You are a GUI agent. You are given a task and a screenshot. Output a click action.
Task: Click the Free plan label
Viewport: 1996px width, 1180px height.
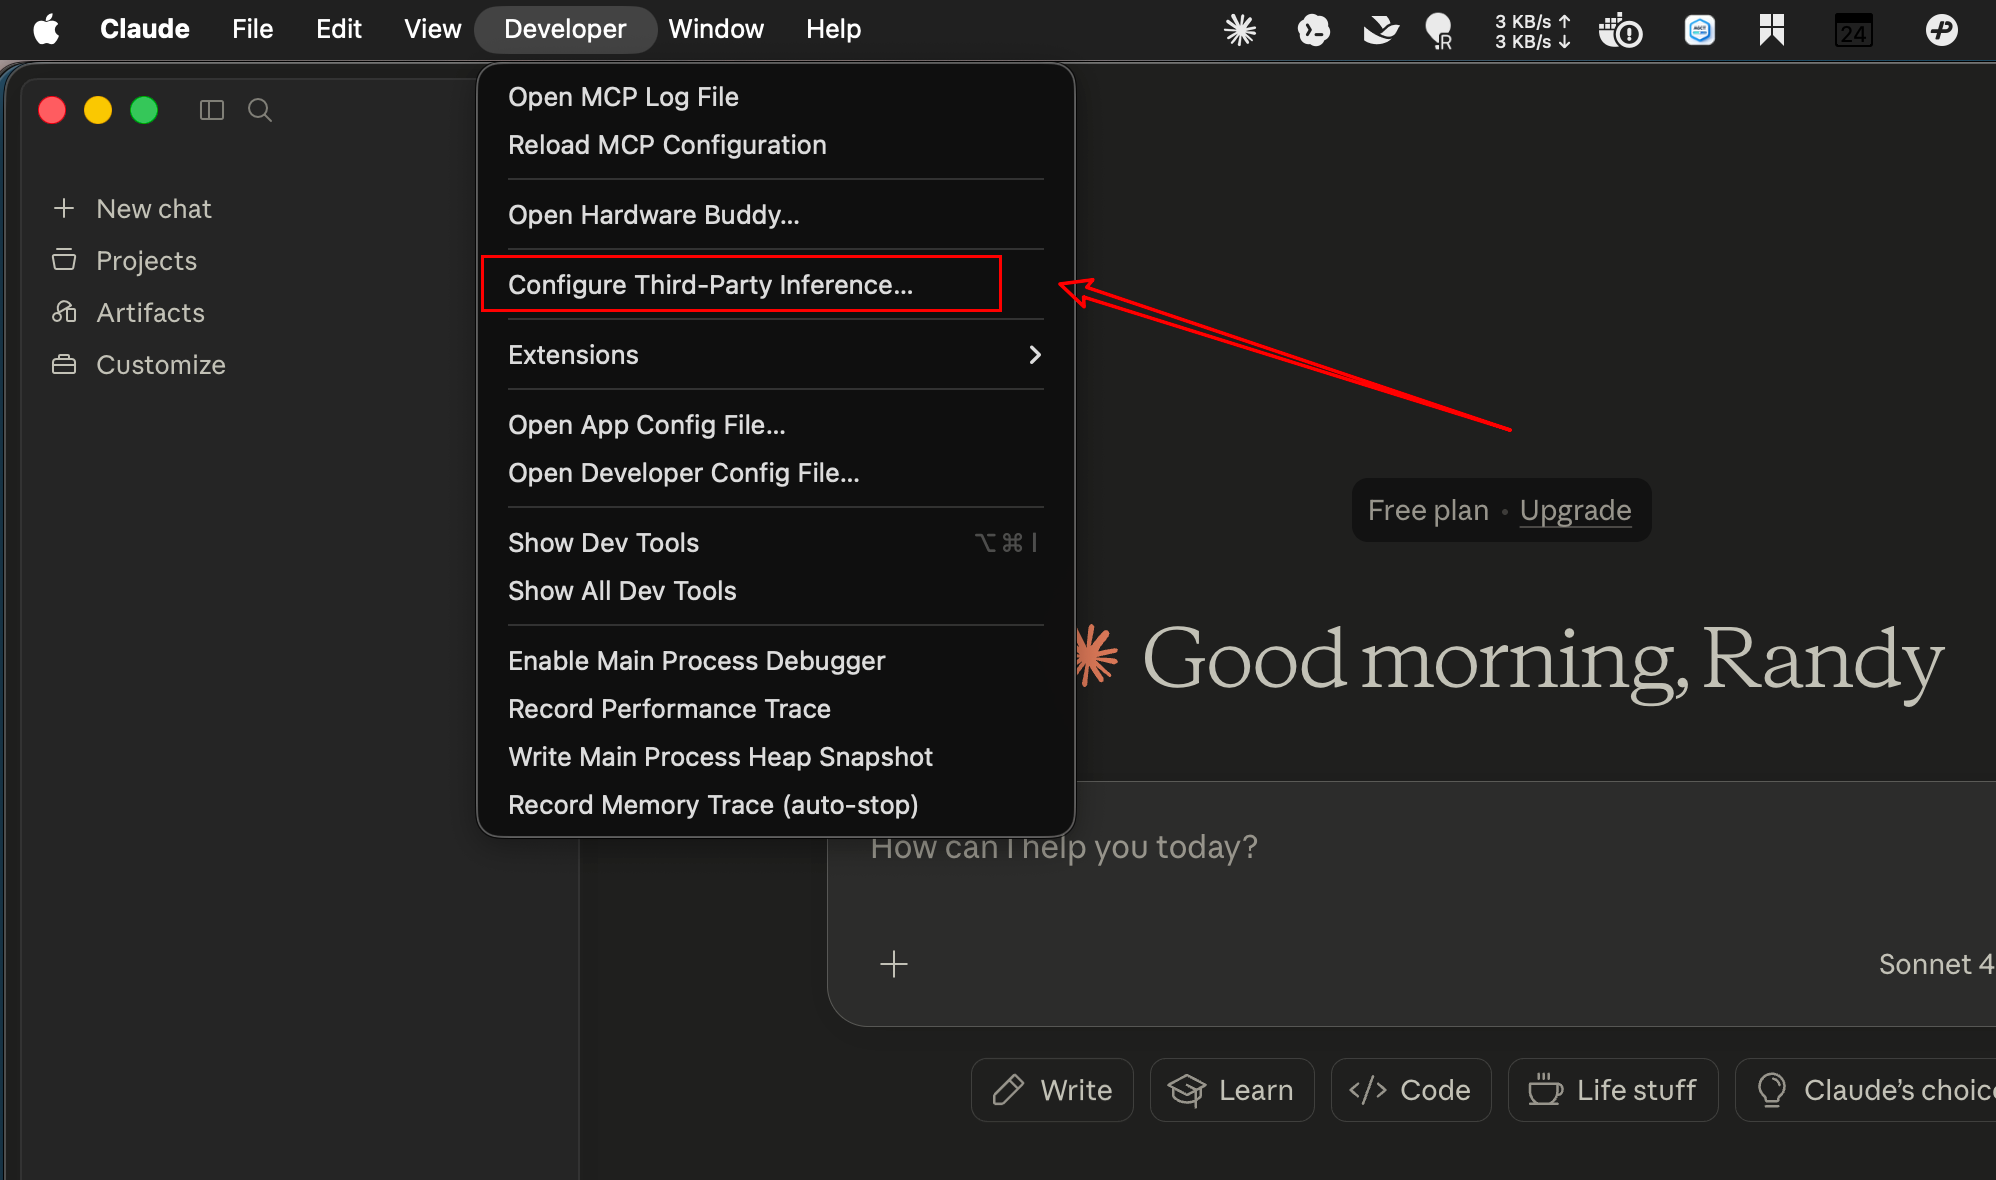click(1428, 510)
